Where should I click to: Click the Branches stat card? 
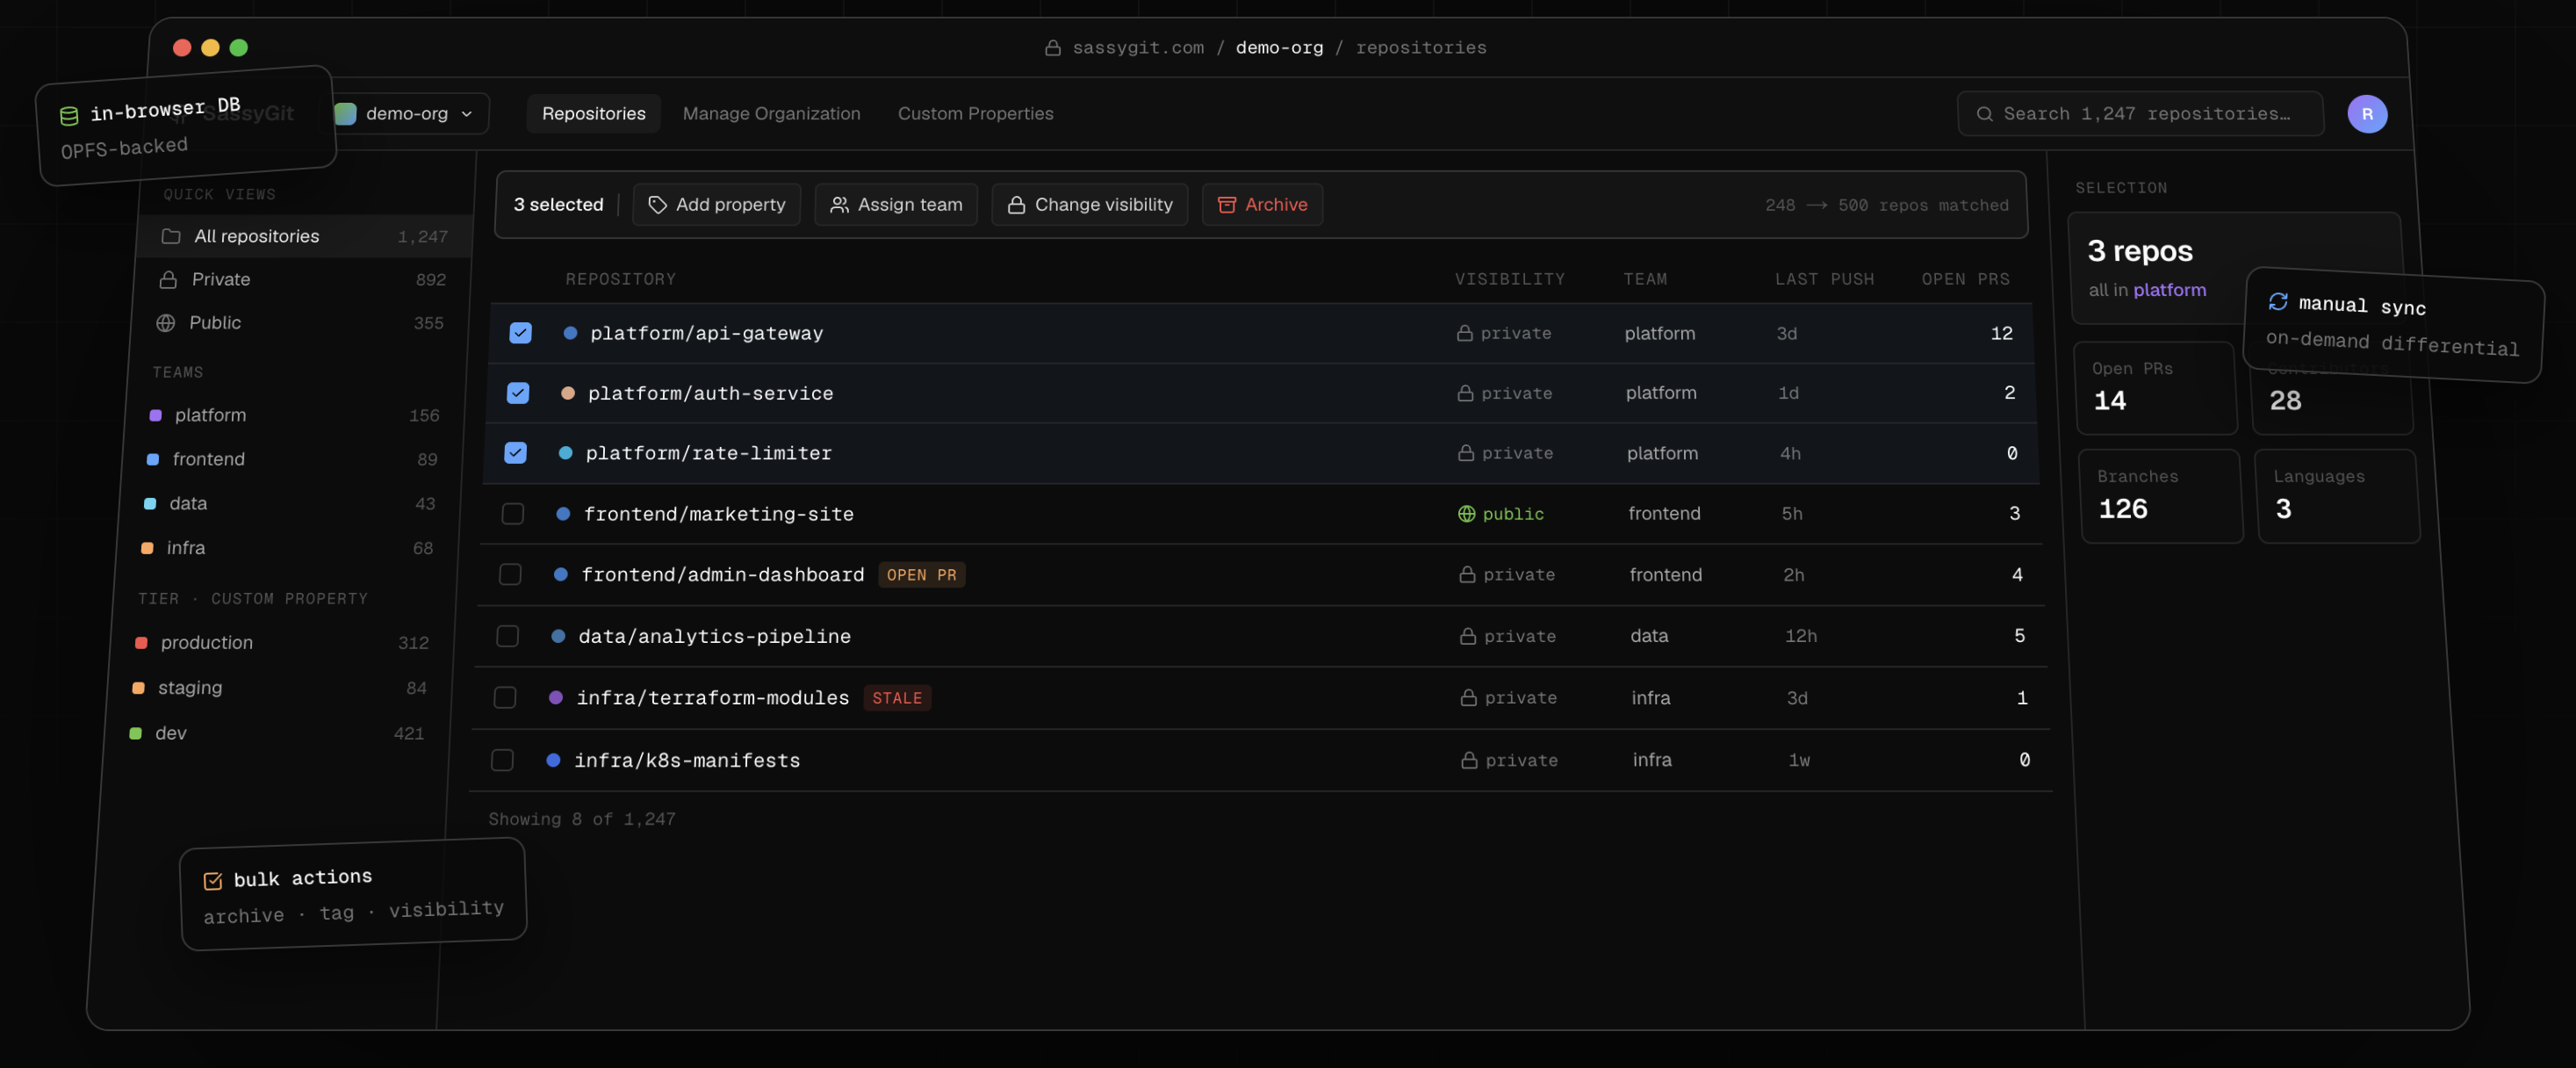(x=2161, y=497)
